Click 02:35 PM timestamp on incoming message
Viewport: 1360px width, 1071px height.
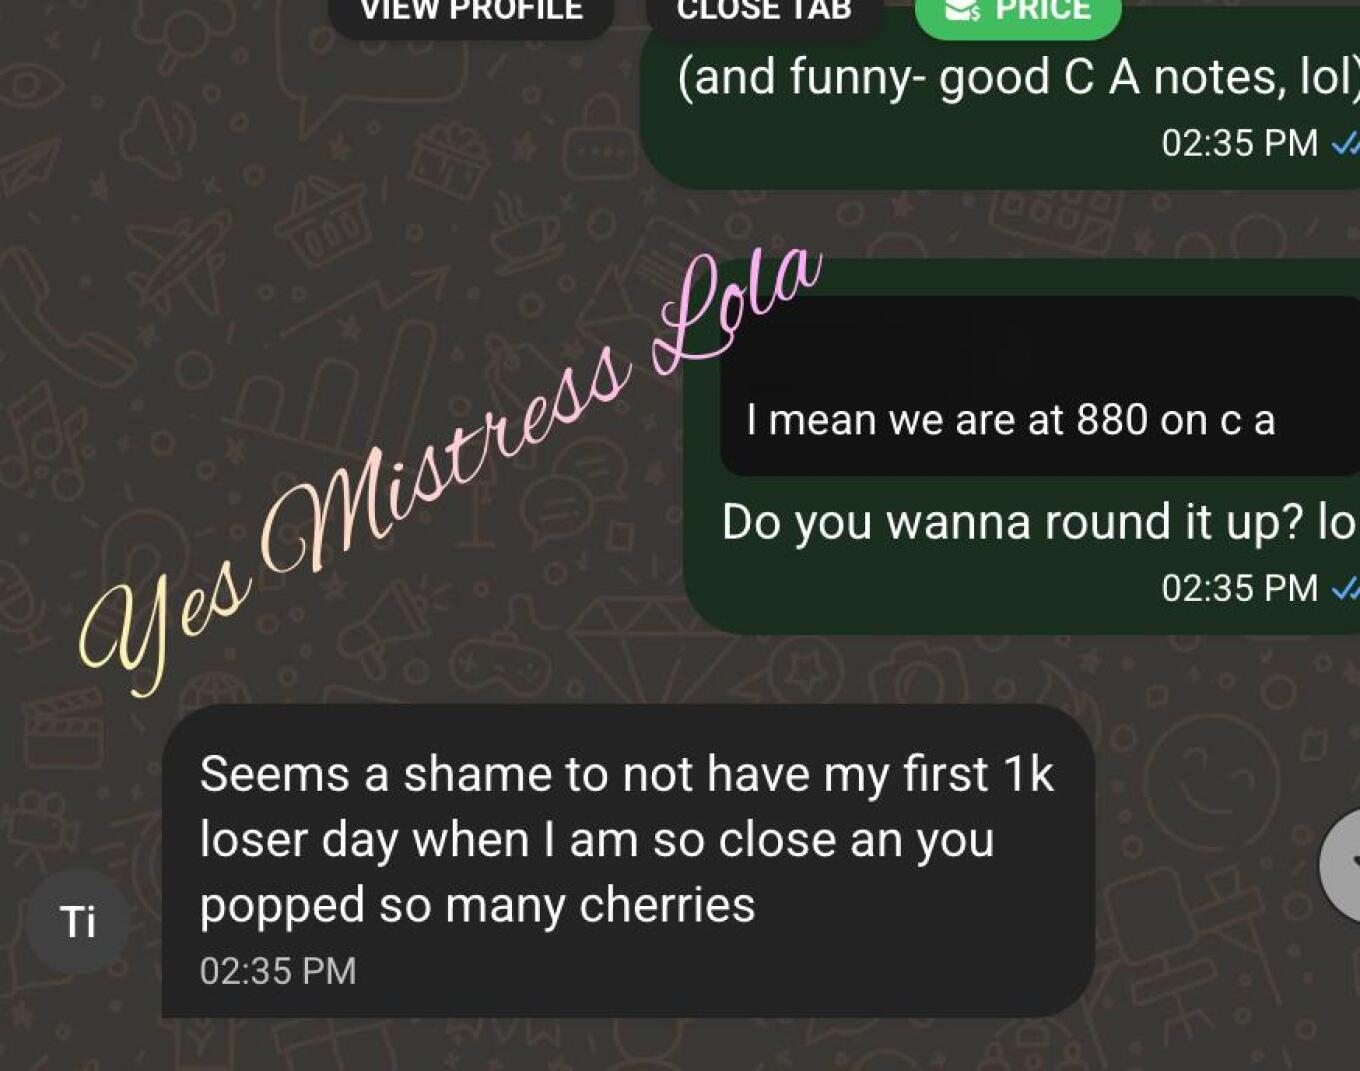click(x=278, y=971)
